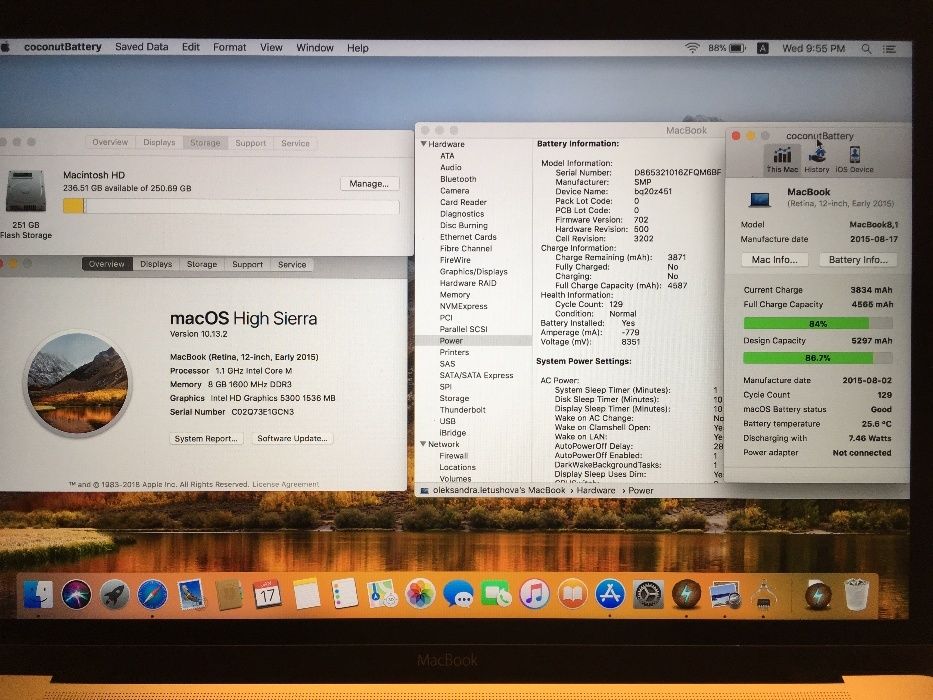Select Storage in System Information sidebar

point(454,398)
